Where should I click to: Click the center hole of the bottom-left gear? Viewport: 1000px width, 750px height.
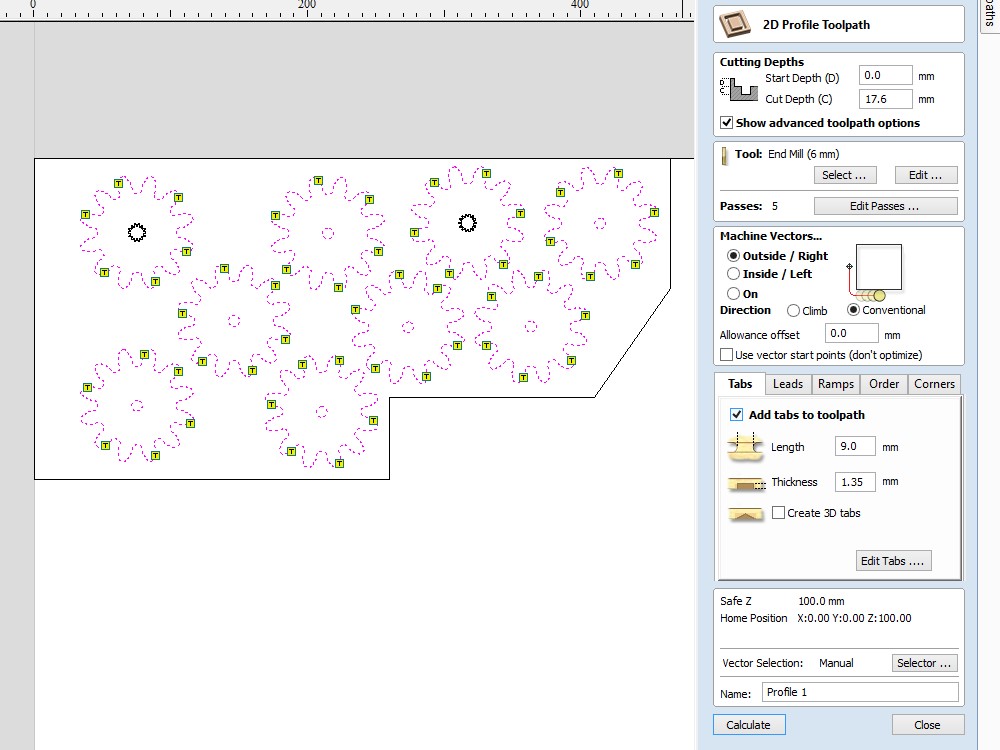click(x=136, y=405)
